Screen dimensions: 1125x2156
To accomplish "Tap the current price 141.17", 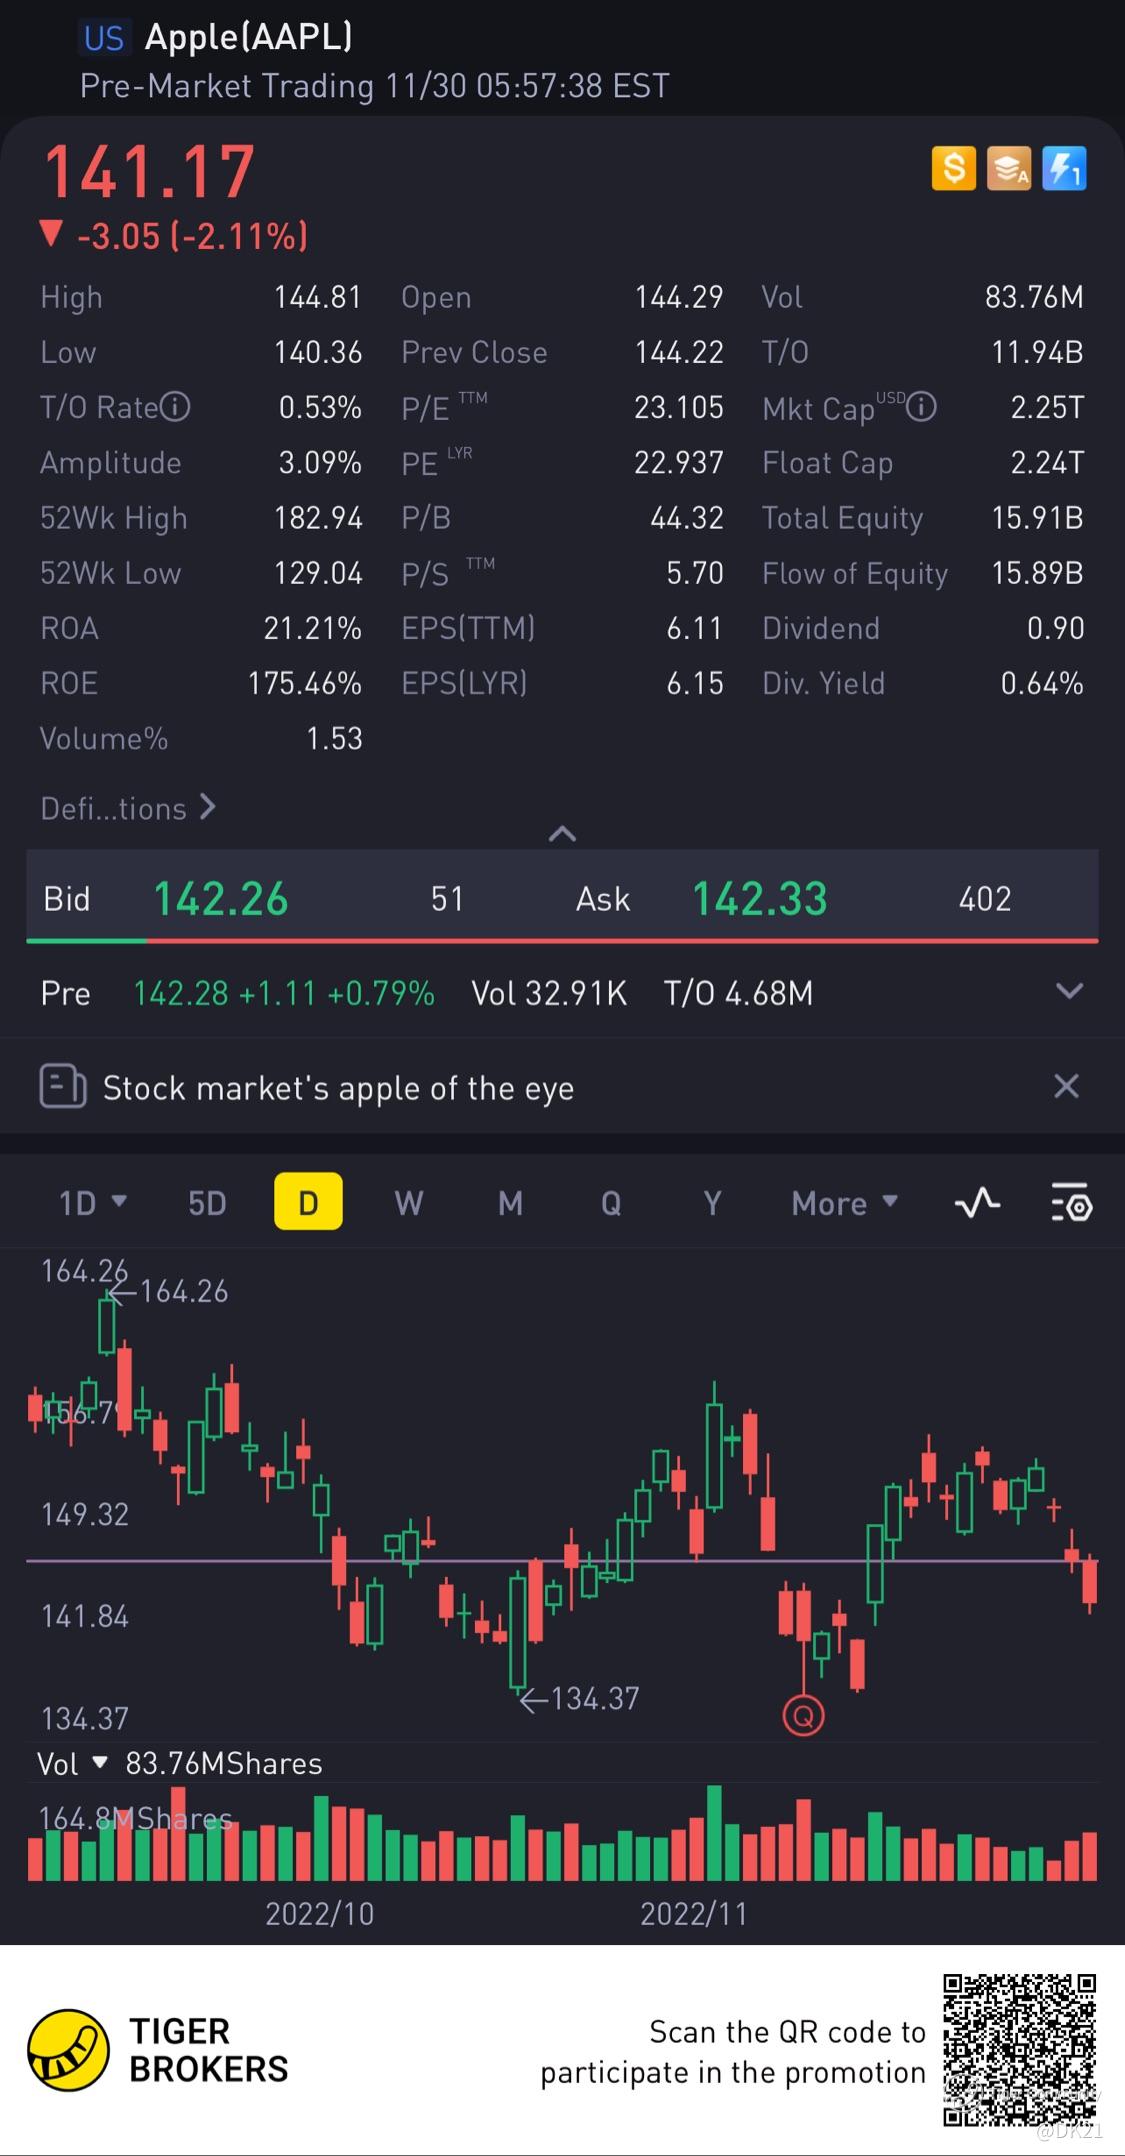I will 149,172.
